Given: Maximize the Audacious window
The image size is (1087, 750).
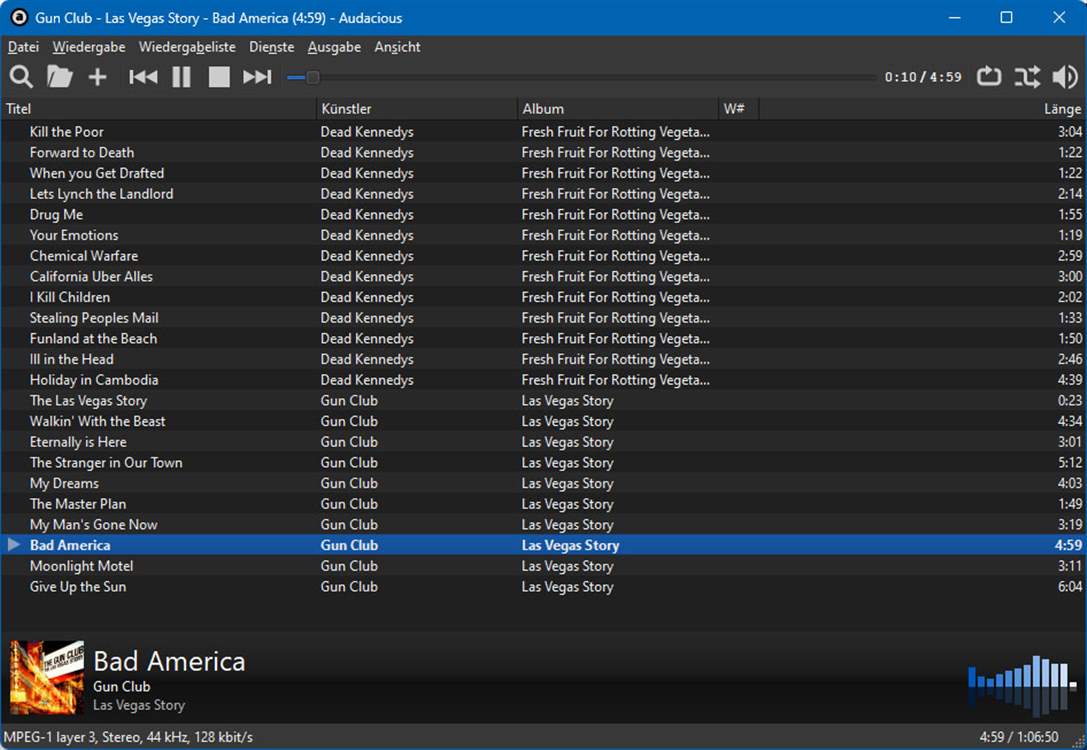Looking at the screenshot, I should tap(1007, 17).
